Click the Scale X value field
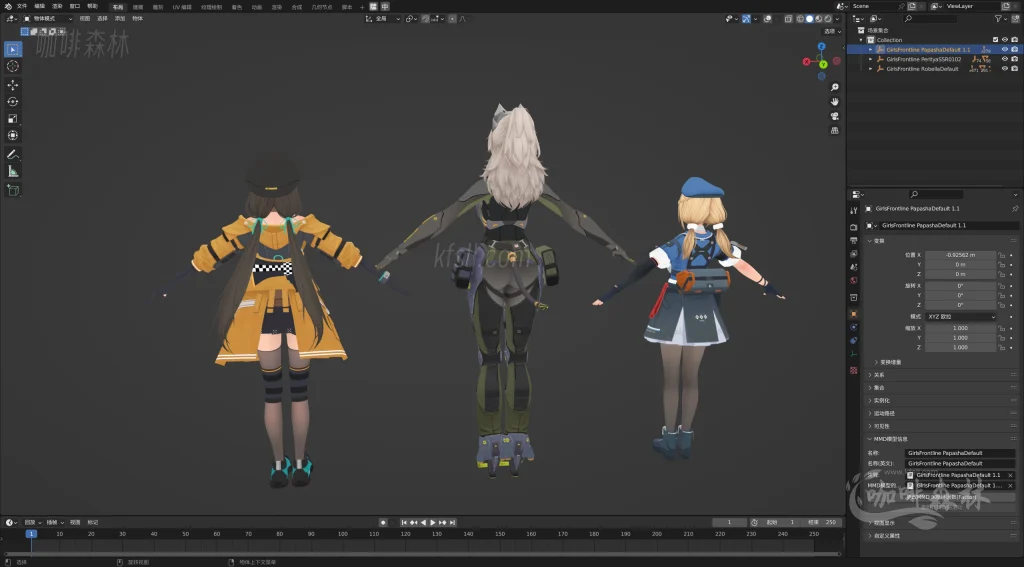The height and width of the screenshot is (567, 1024). pos(961,328)
